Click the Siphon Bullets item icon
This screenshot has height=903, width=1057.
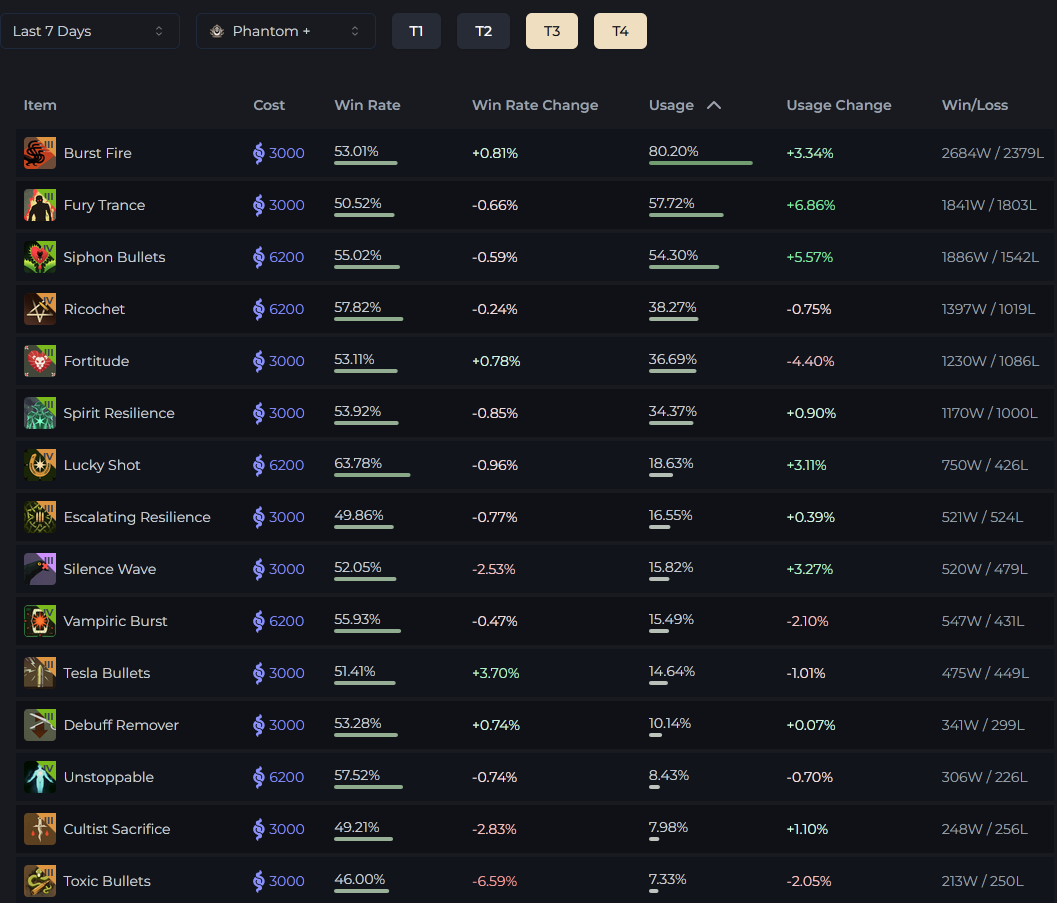(x=40, y=257)
